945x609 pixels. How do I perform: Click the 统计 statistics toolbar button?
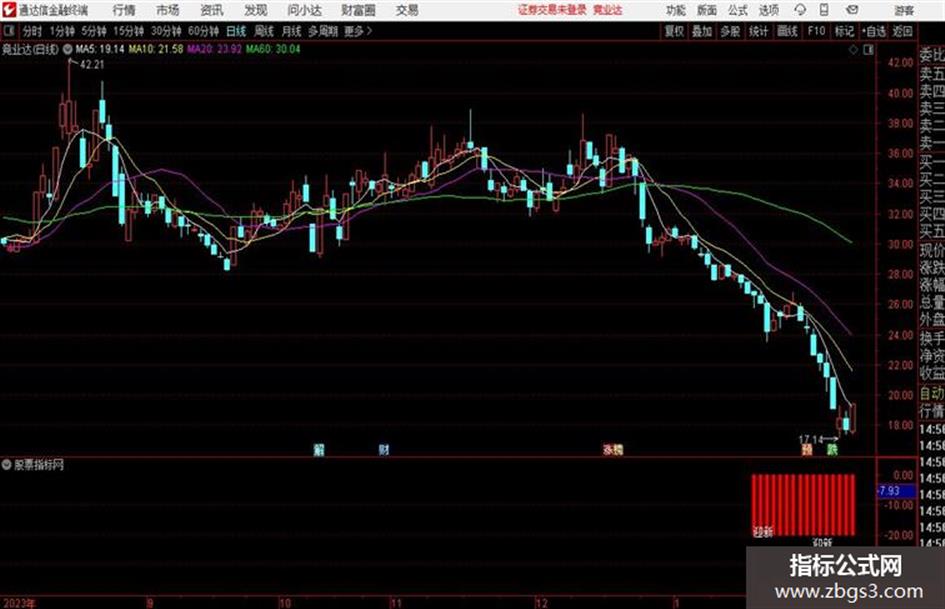click(758, 31)
